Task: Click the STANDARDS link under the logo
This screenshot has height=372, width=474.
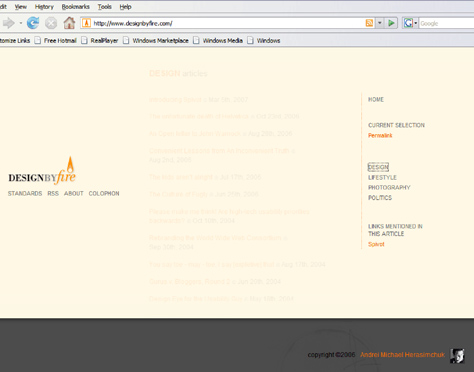Action: point(25,193)
